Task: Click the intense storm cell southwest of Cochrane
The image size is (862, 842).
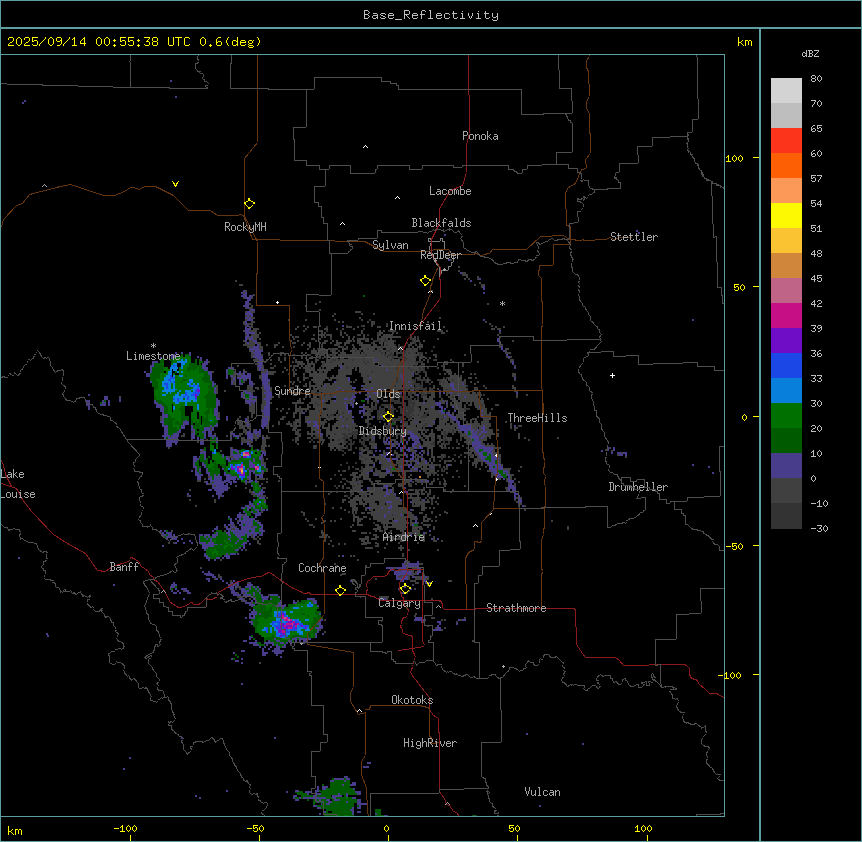Action: pos(286,623)
